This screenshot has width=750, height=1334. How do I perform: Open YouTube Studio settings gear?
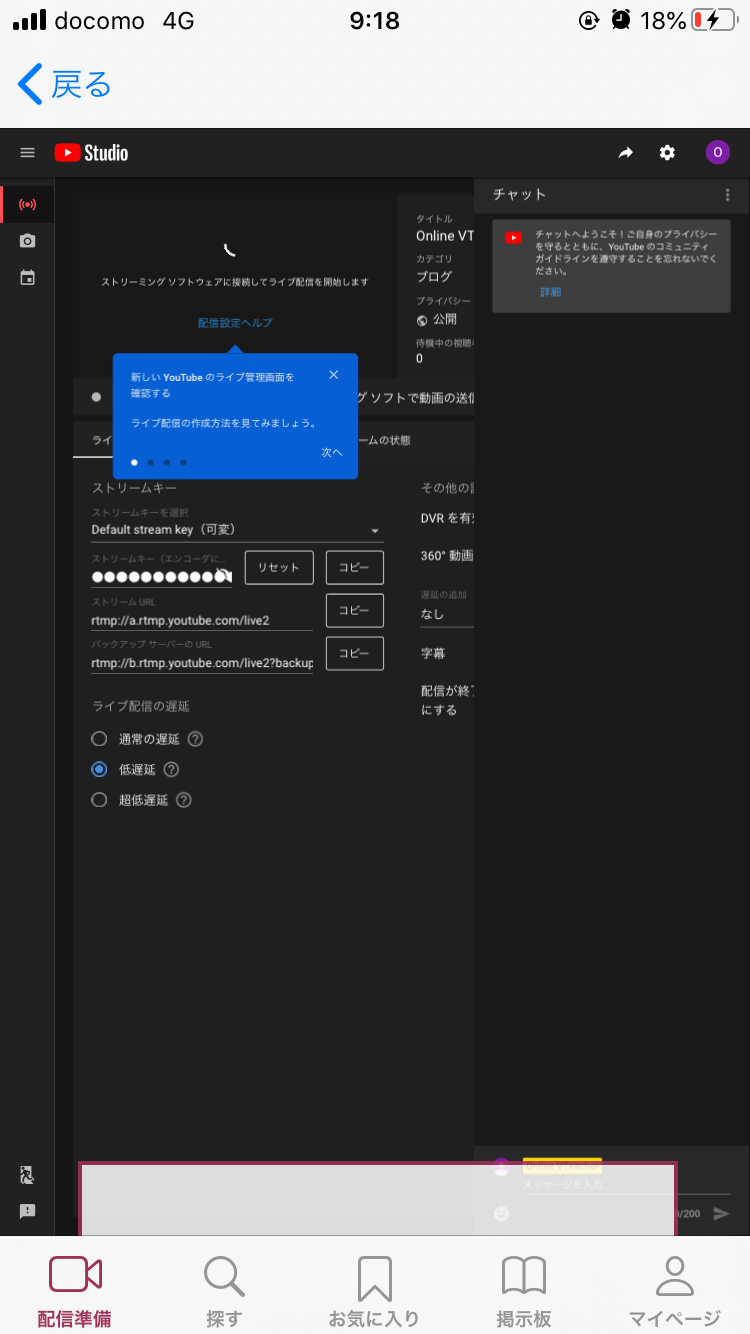[667, 153]
